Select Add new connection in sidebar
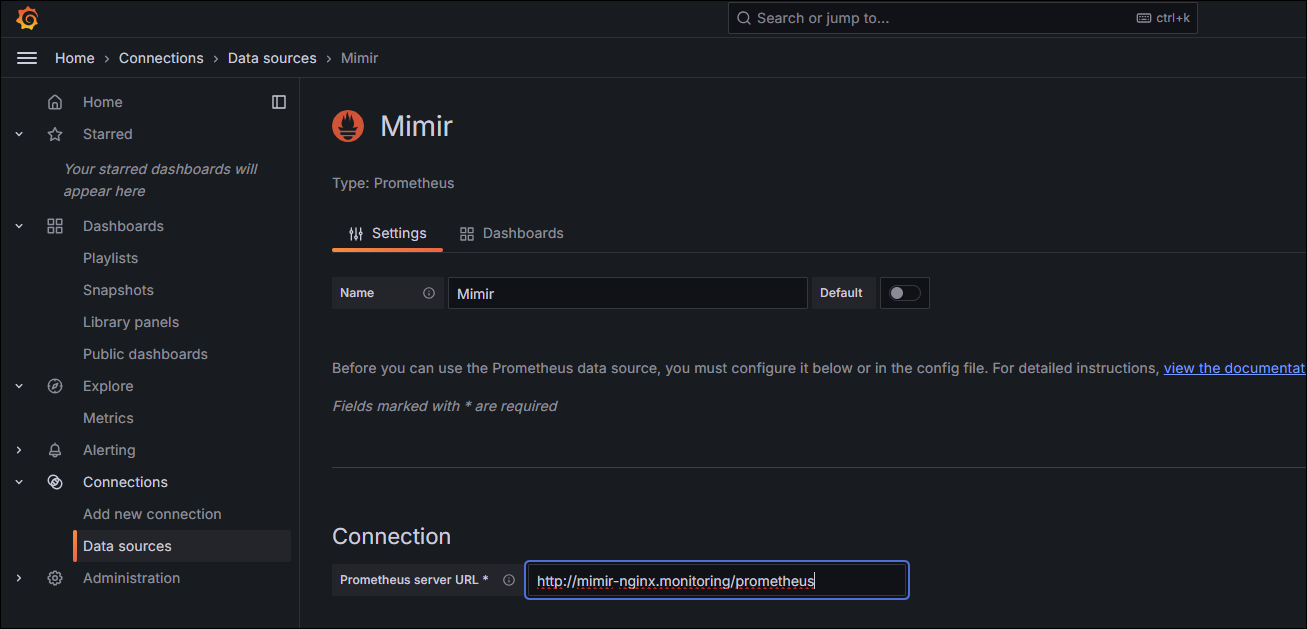 pyautogui.click(x=152, y=514)
